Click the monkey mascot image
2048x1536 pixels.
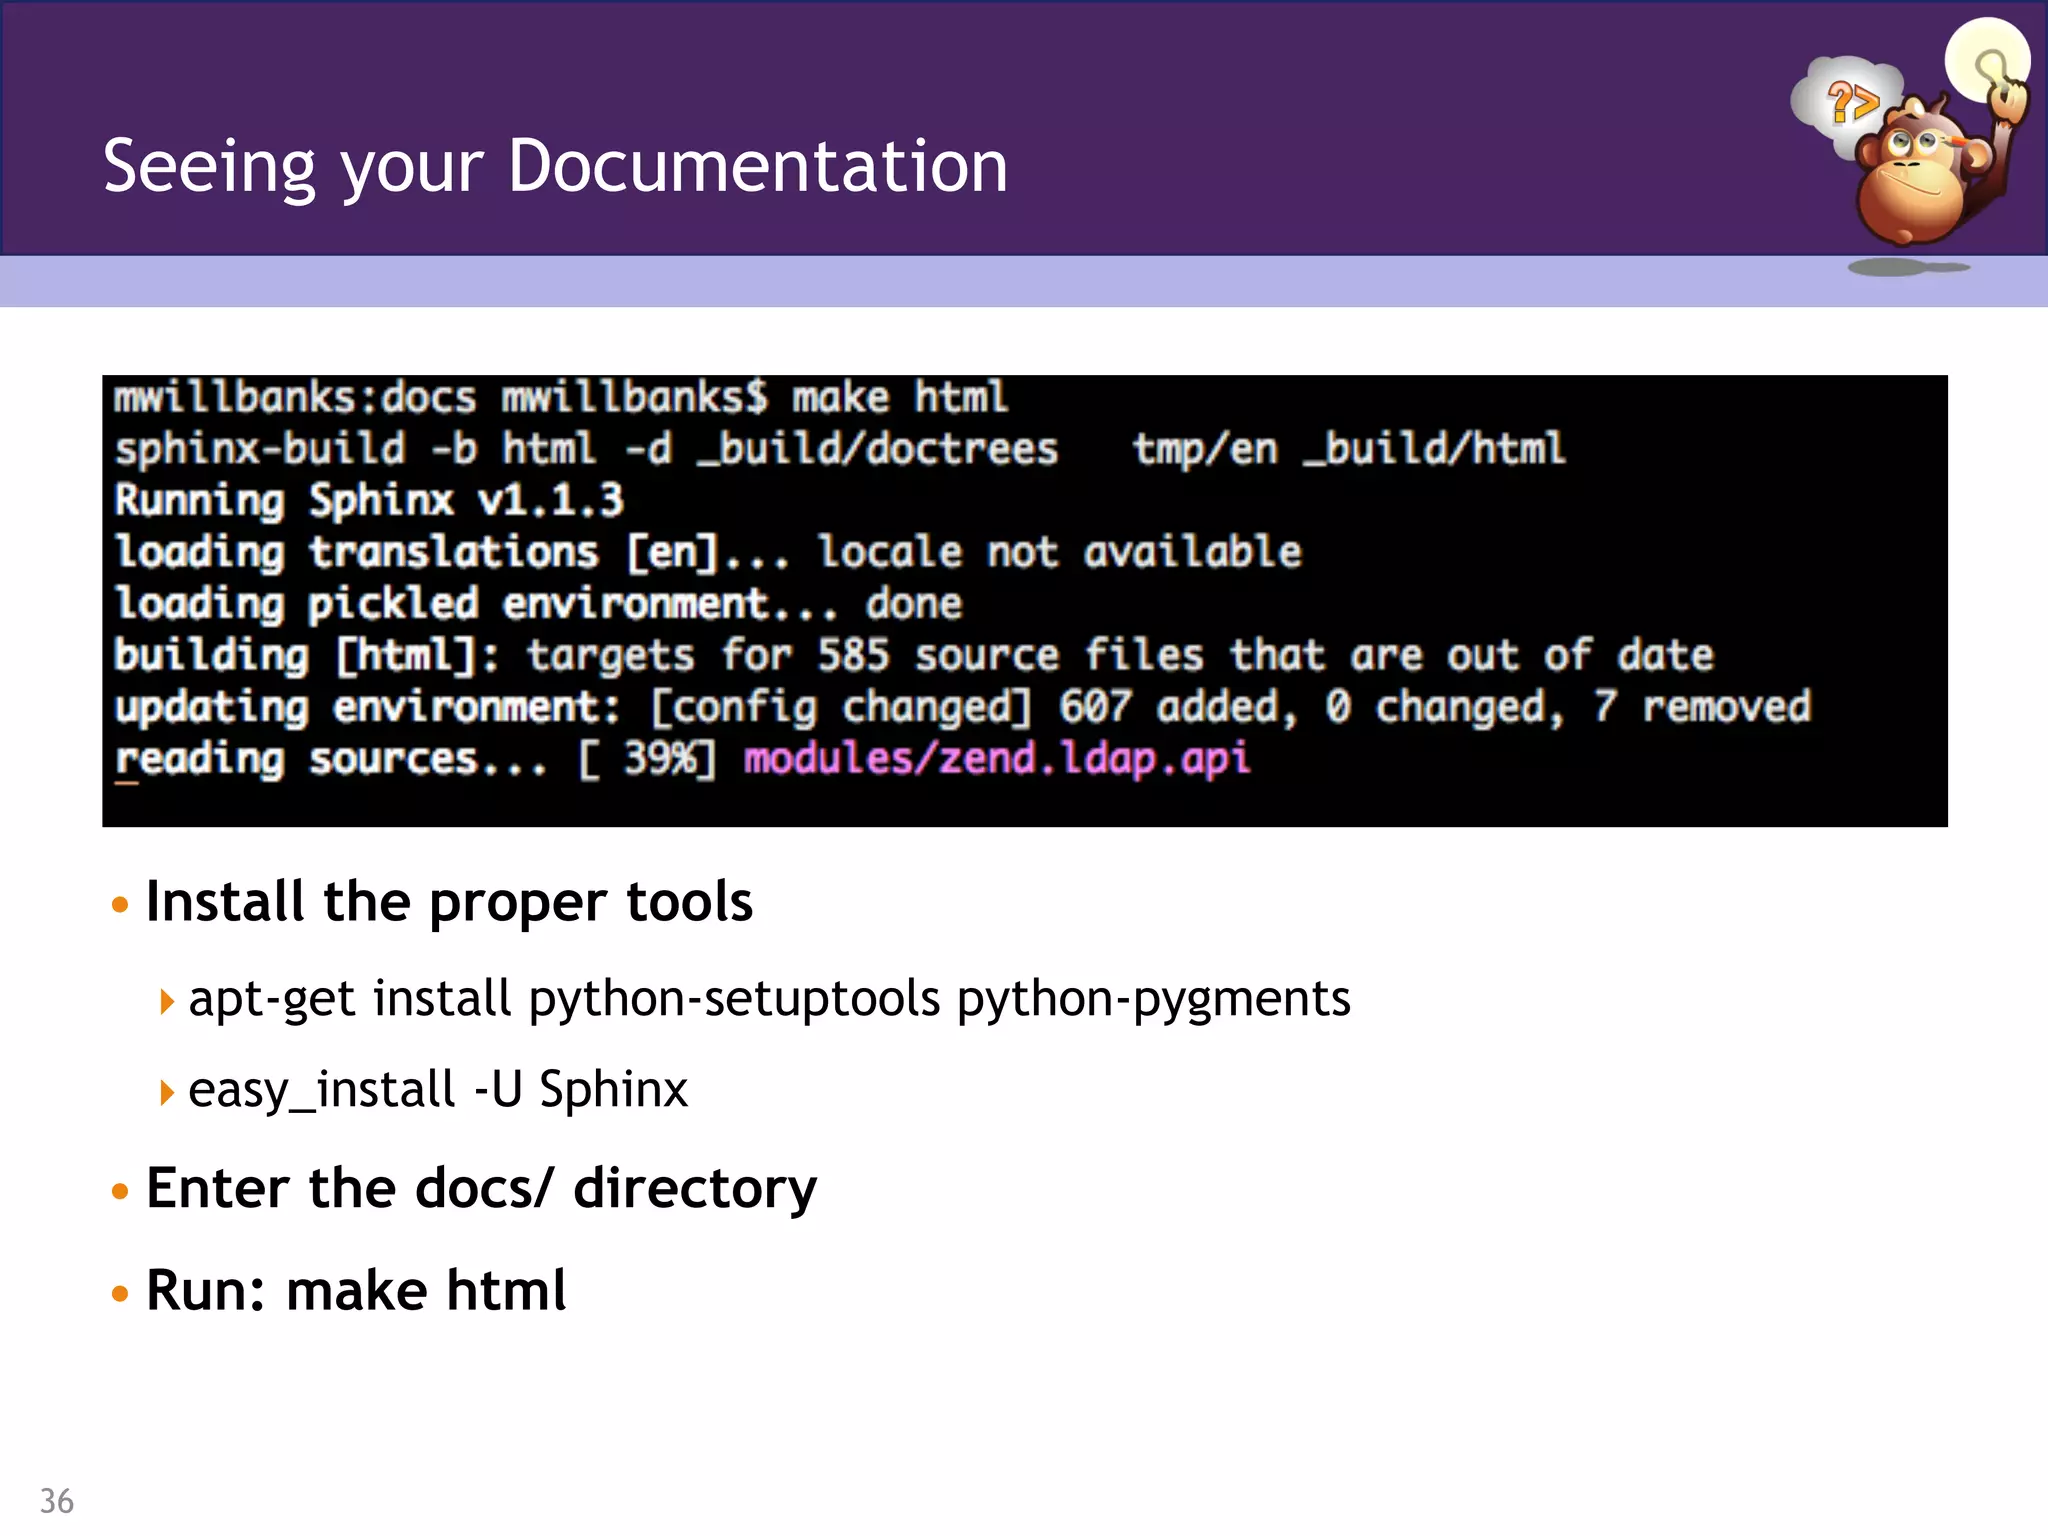tap(1910, 148)
